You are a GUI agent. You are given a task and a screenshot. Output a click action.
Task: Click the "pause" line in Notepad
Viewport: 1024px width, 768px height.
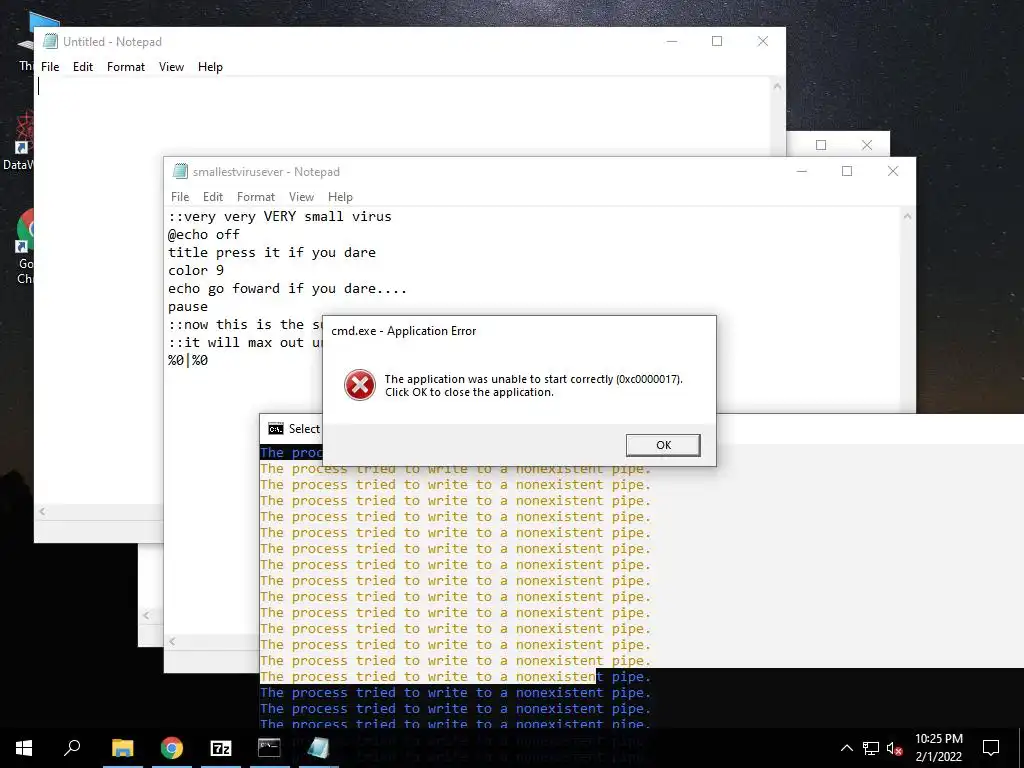[188, 306]
